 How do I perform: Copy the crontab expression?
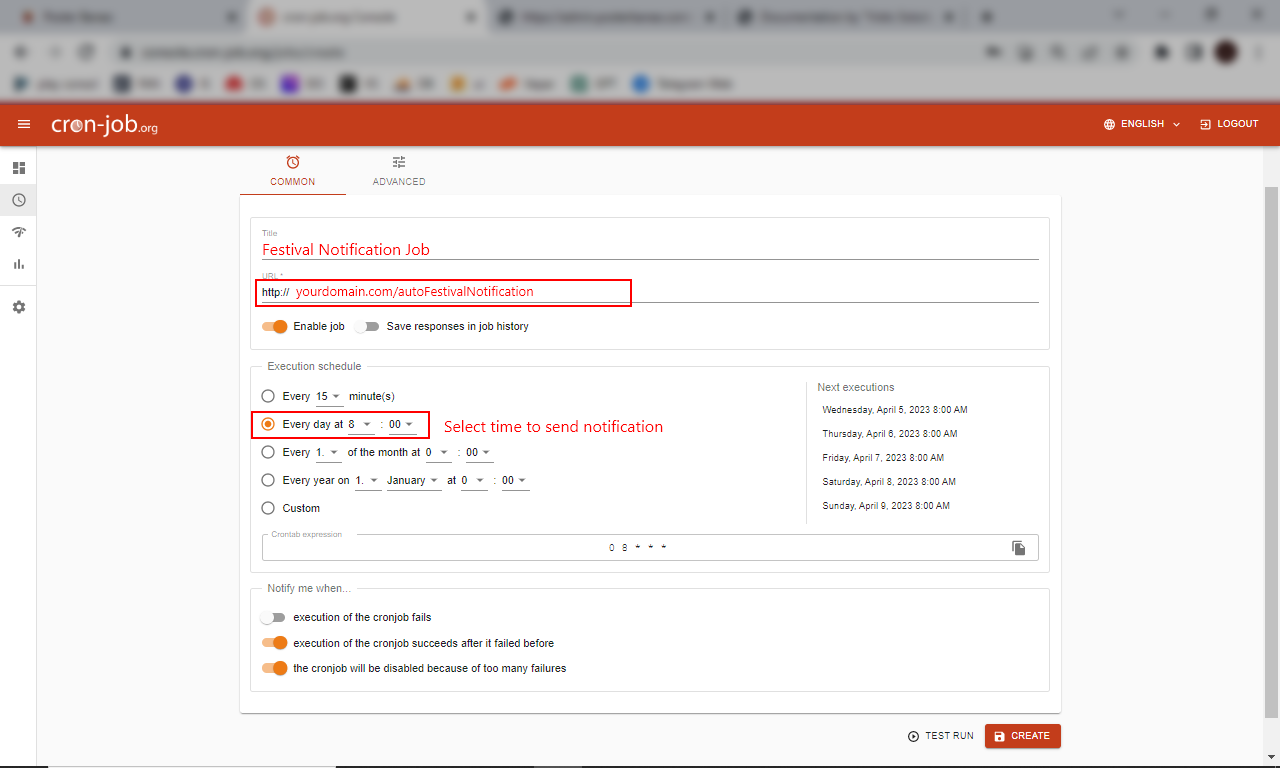click(x=1018, y=548)
